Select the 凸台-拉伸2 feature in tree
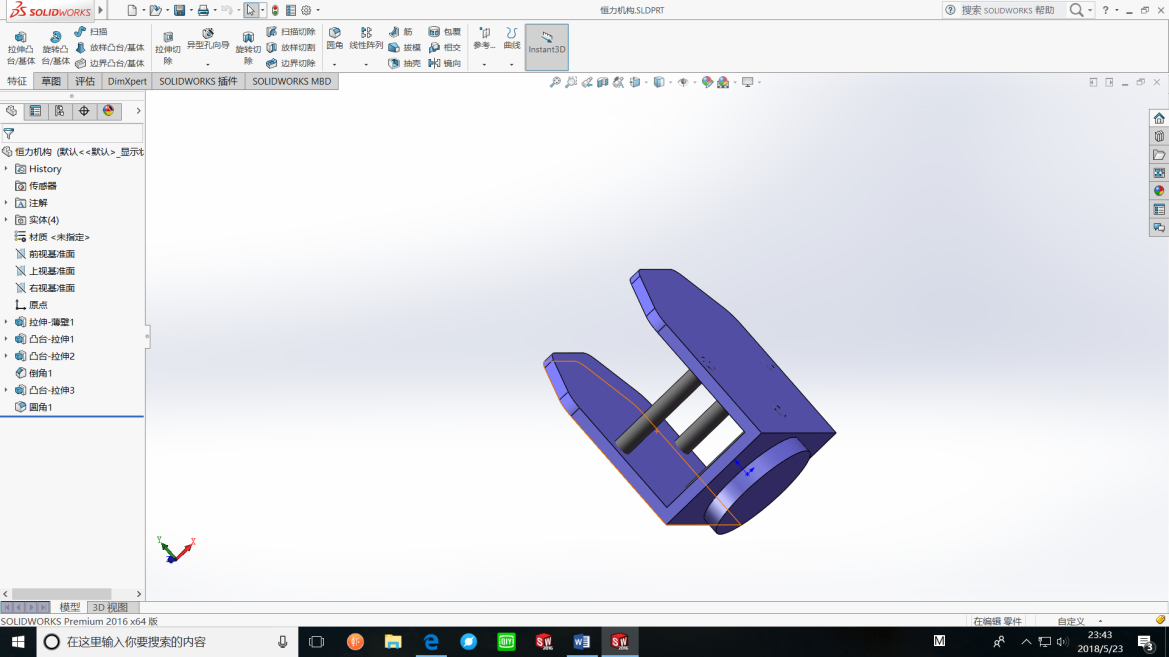The height and width of the screenshot is (657, 1169). coord(51,356)
